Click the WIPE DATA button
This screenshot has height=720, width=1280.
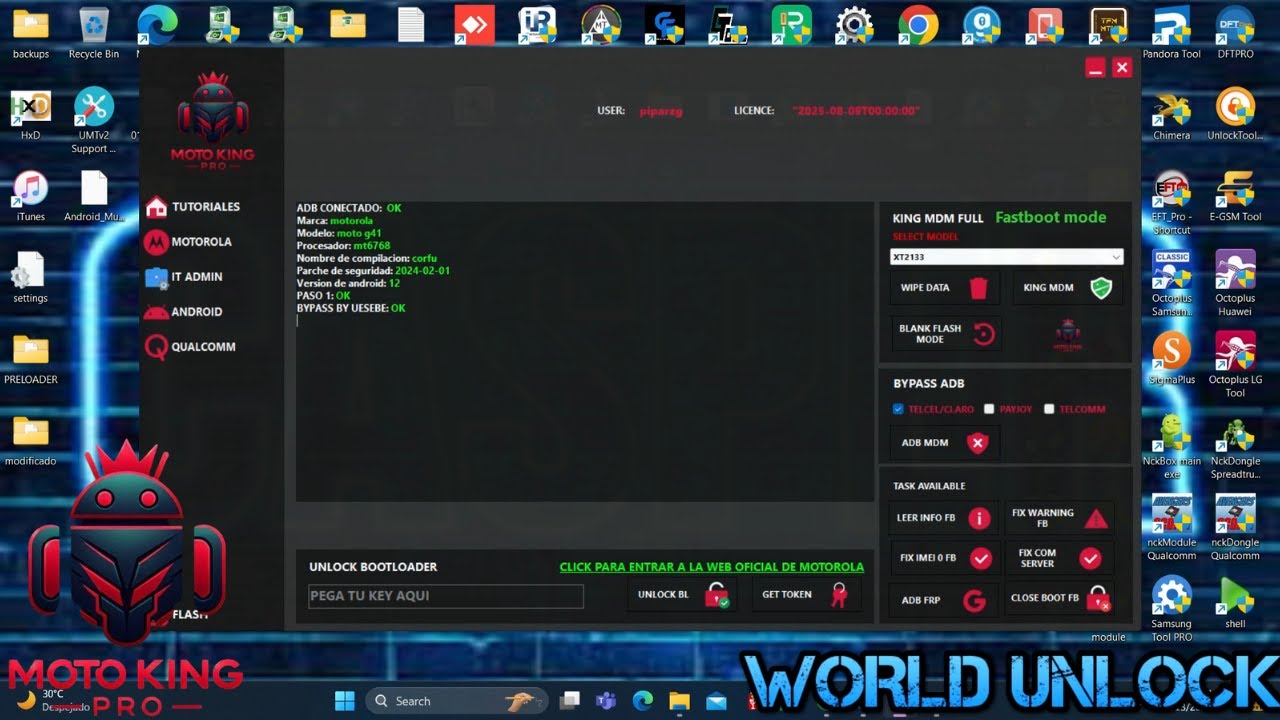(944, 288)
